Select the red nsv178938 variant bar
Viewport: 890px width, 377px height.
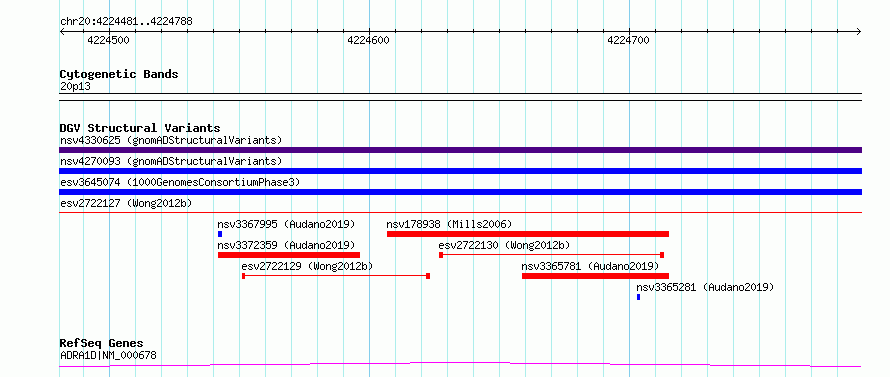528,234
